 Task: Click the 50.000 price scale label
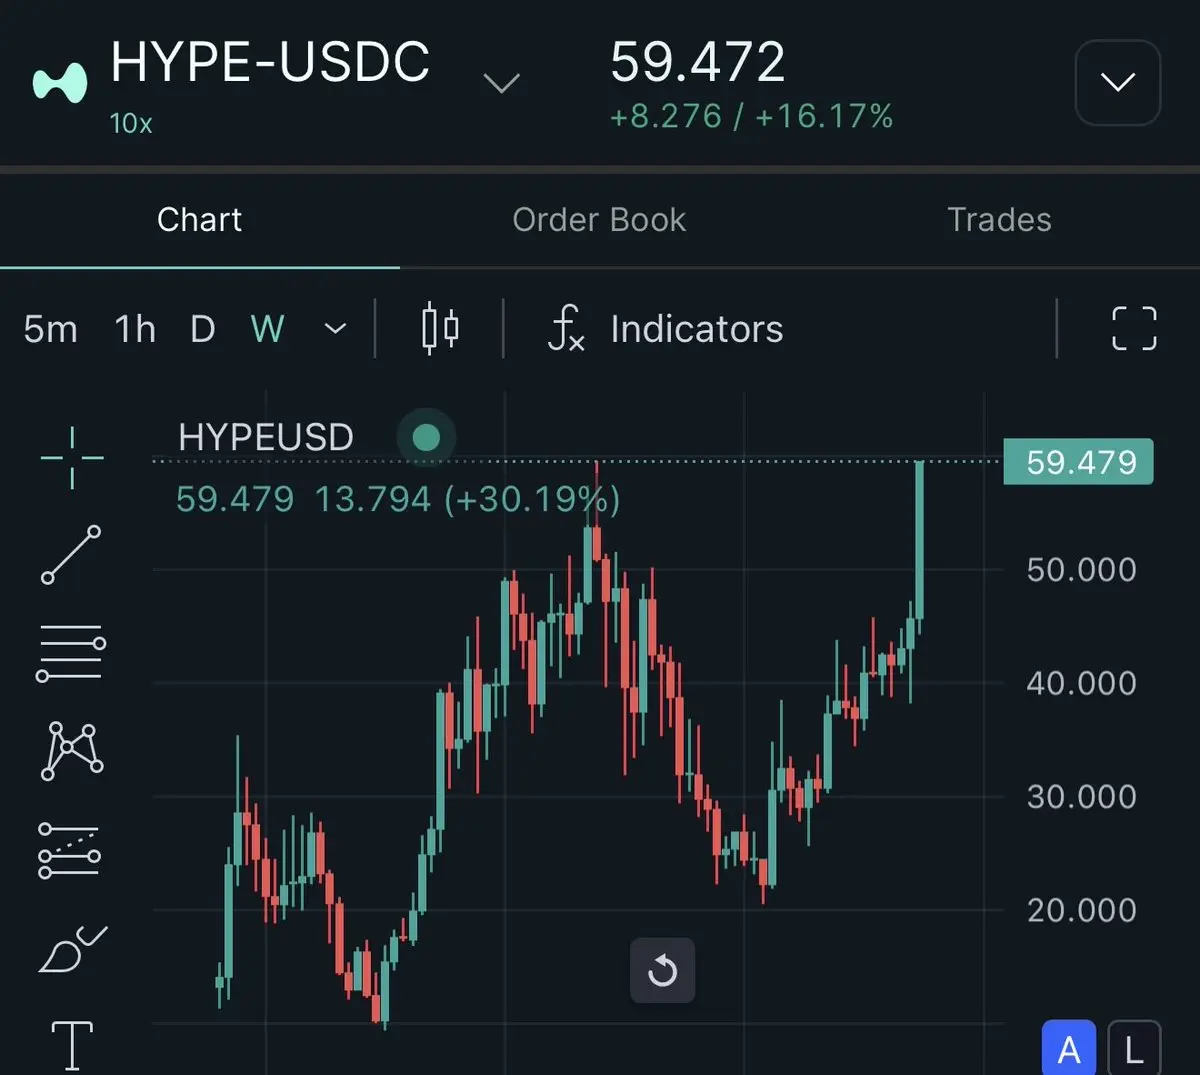[x=1081, y=570]
